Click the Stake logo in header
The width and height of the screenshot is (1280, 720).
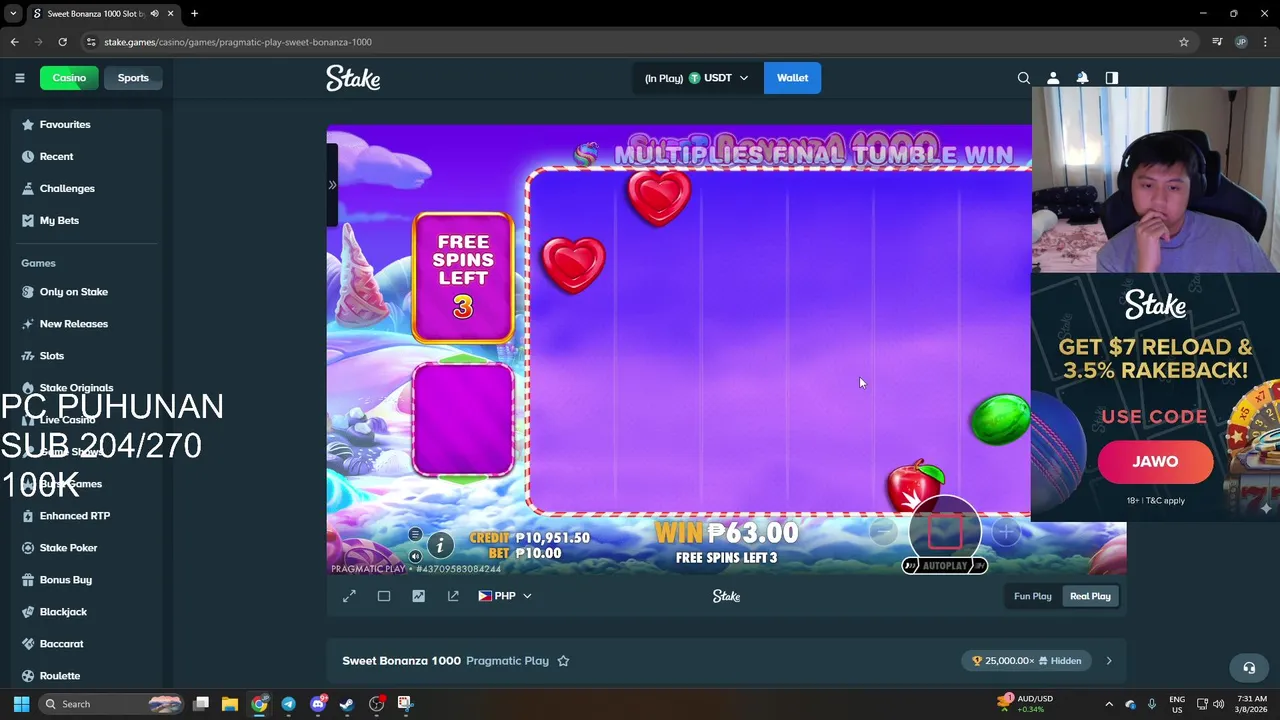353,78
